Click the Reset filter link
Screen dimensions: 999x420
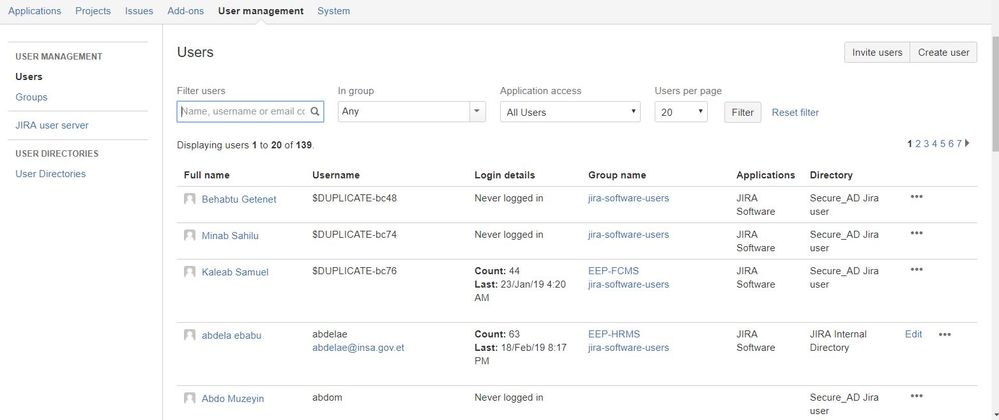(x=795, y=112)
